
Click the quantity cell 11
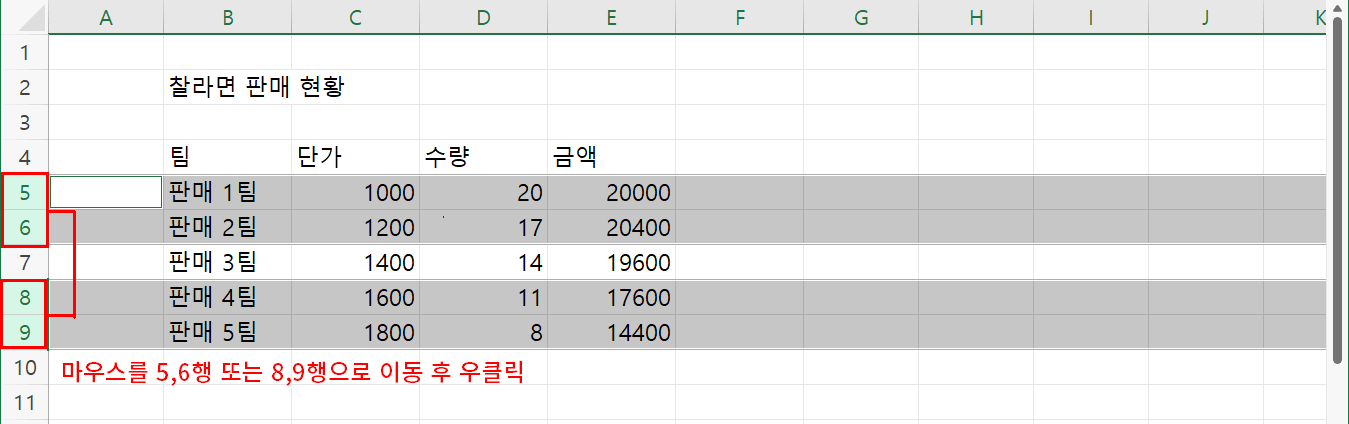(x=484, y=297)
